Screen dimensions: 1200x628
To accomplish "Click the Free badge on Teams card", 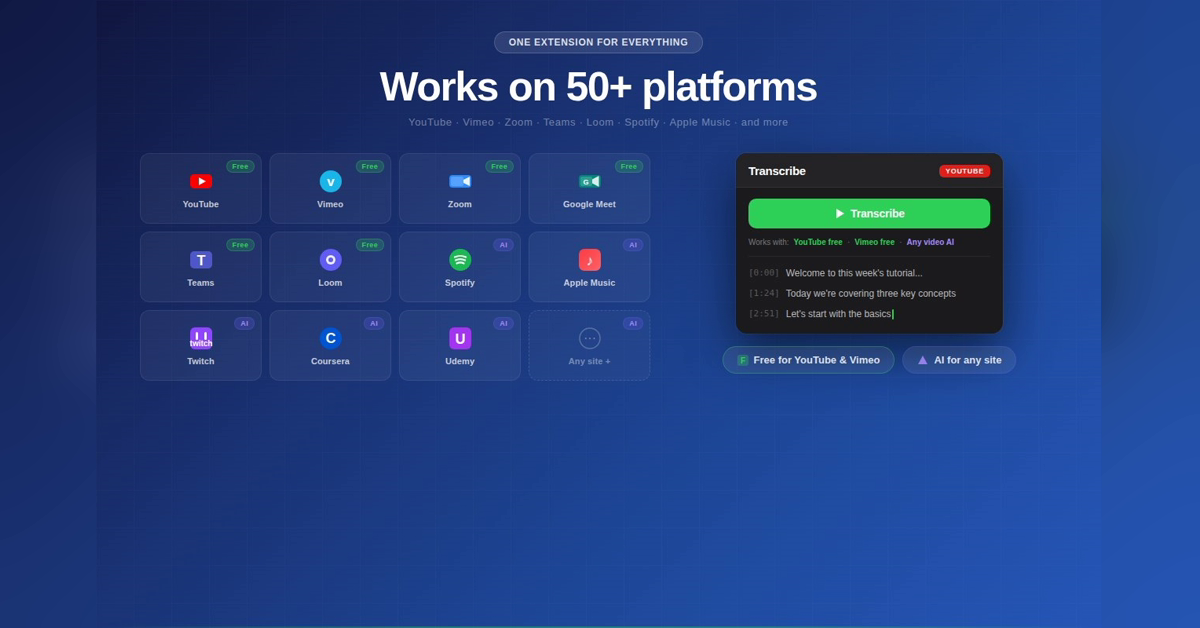I will point(240,245).
